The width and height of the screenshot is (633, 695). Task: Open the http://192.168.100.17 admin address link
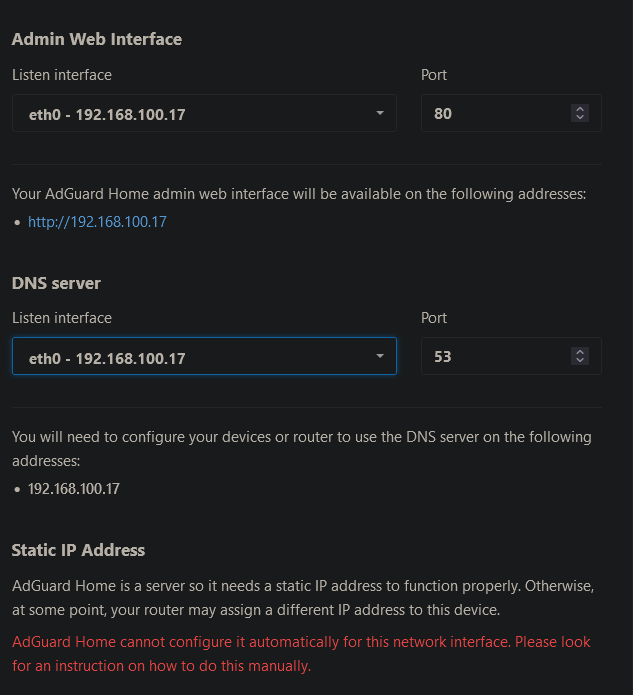pyautogui.click(x=97, y=222)
